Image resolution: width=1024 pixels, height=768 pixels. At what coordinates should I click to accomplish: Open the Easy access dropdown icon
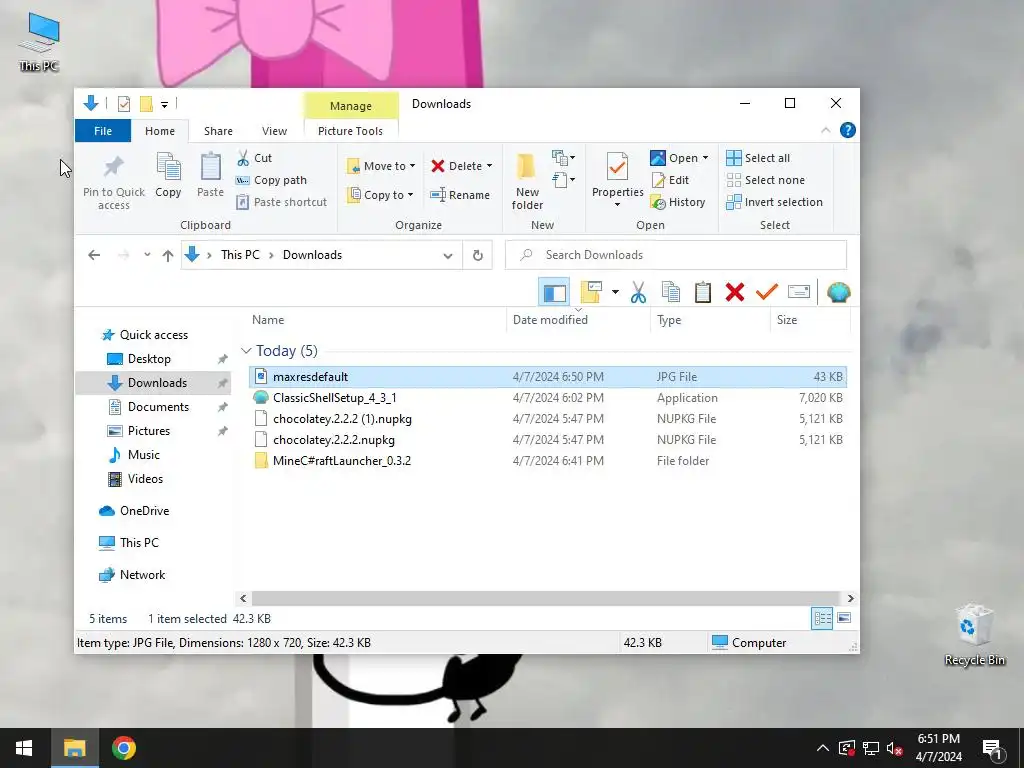tap(564, 180)
